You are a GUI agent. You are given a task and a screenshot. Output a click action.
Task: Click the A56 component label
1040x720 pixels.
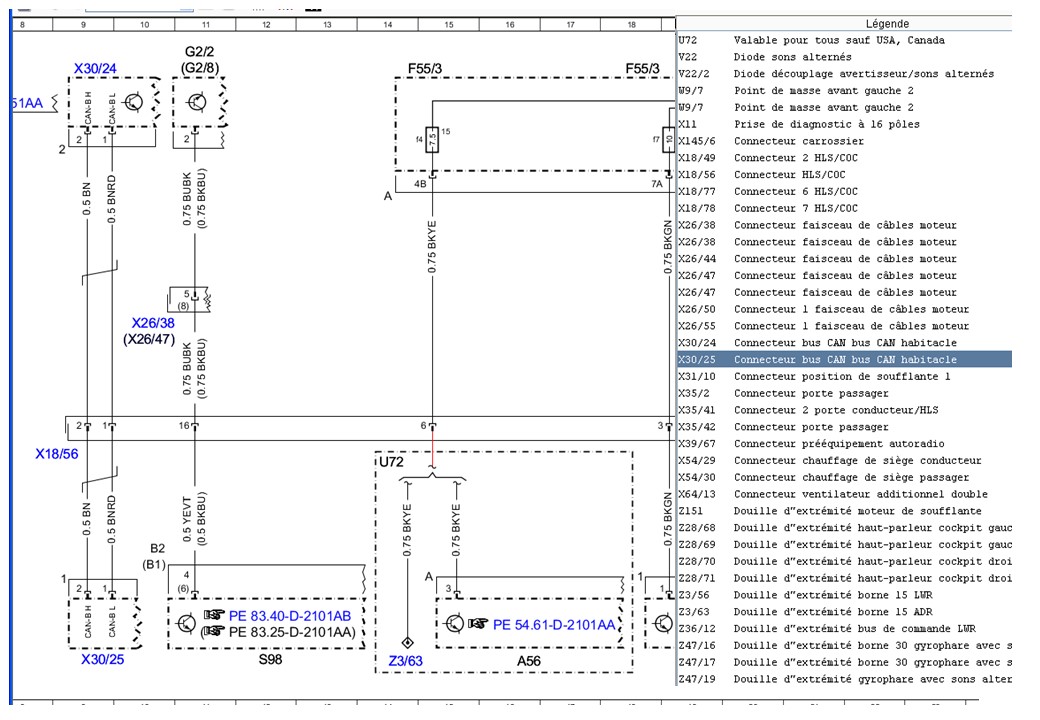click(x=529, y=661)
